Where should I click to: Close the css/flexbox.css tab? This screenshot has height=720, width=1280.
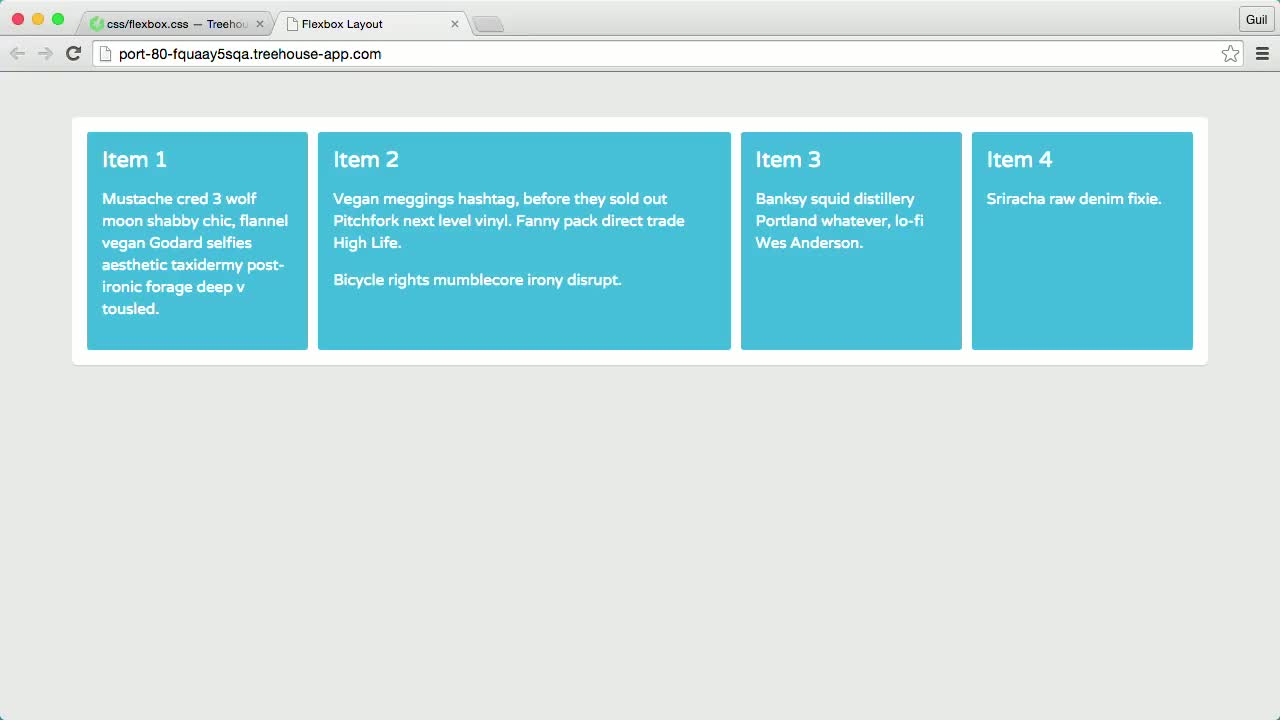260,24
